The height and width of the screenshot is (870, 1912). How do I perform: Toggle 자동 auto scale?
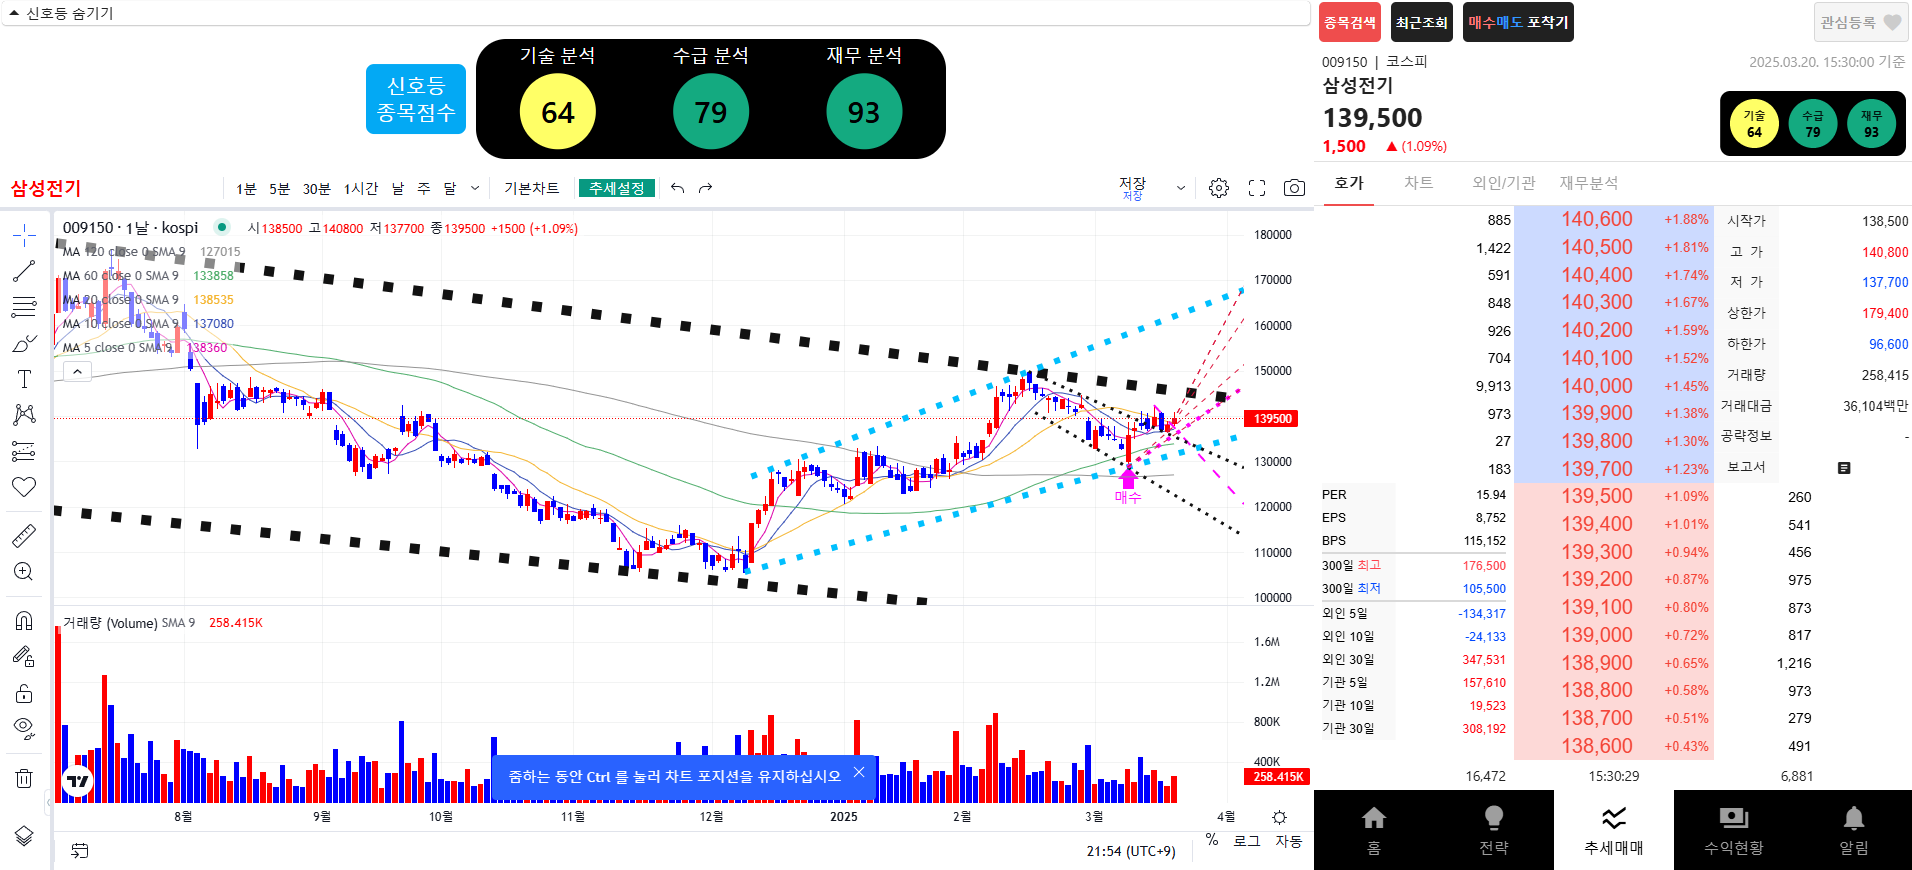[1289, 841]
